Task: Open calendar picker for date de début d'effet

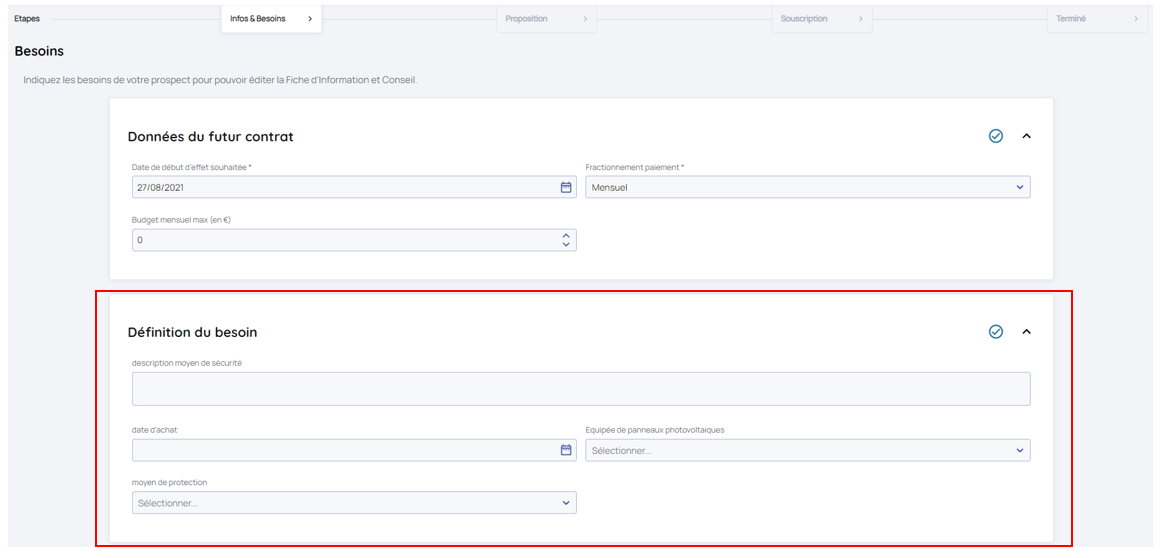Action: (566, 187)
